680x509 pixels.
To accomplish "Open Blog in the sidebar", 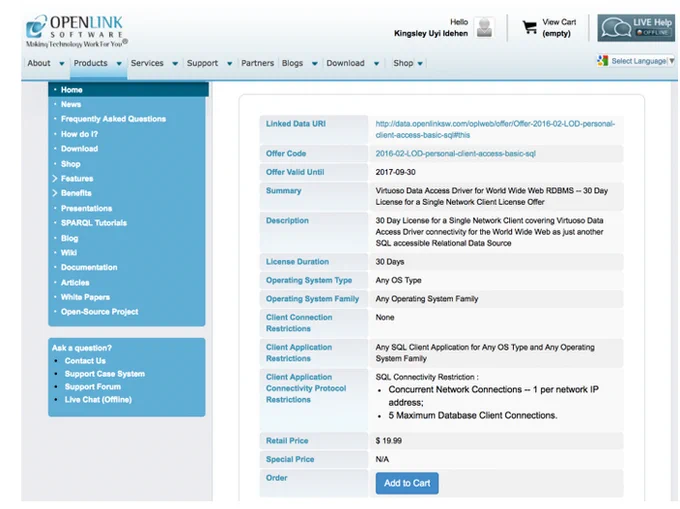I will click(69, 238).
